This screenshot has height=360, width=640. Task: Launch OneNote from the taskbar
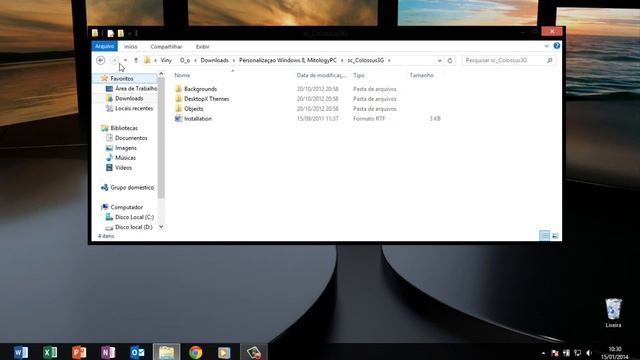point(108,352)
